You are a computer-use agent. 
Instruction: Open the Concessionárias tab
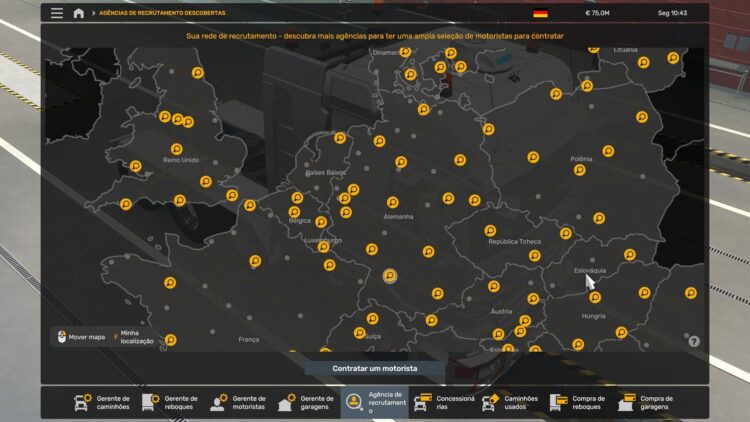click(x=443, y=402)
